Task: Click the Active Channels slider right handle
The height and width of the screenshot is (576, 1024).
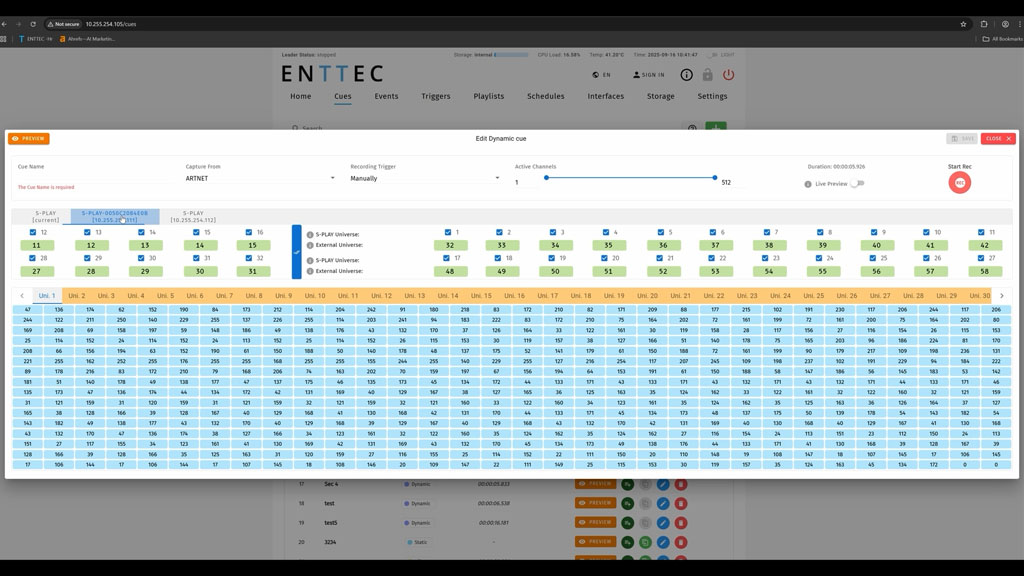Action: tap(715, 178)
